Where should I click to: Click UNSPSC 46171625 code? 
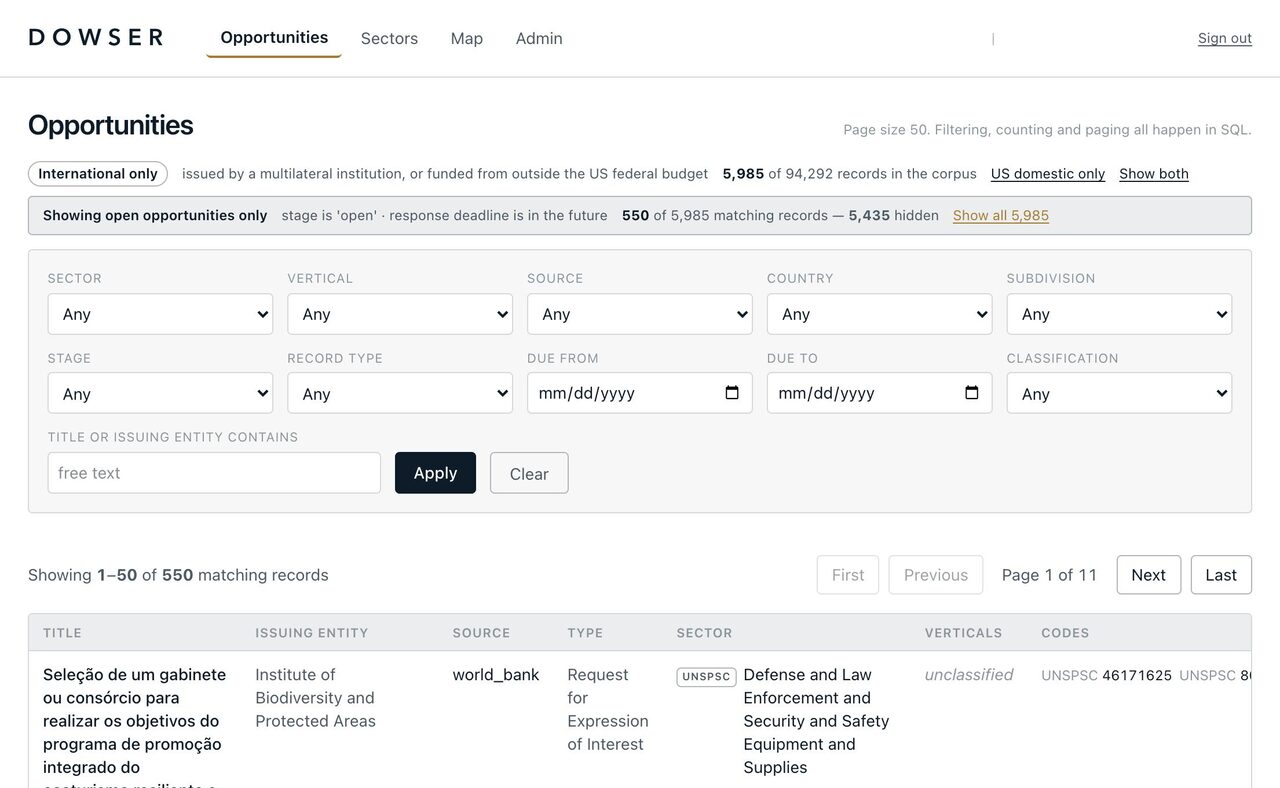click(x=1106, y=676)
